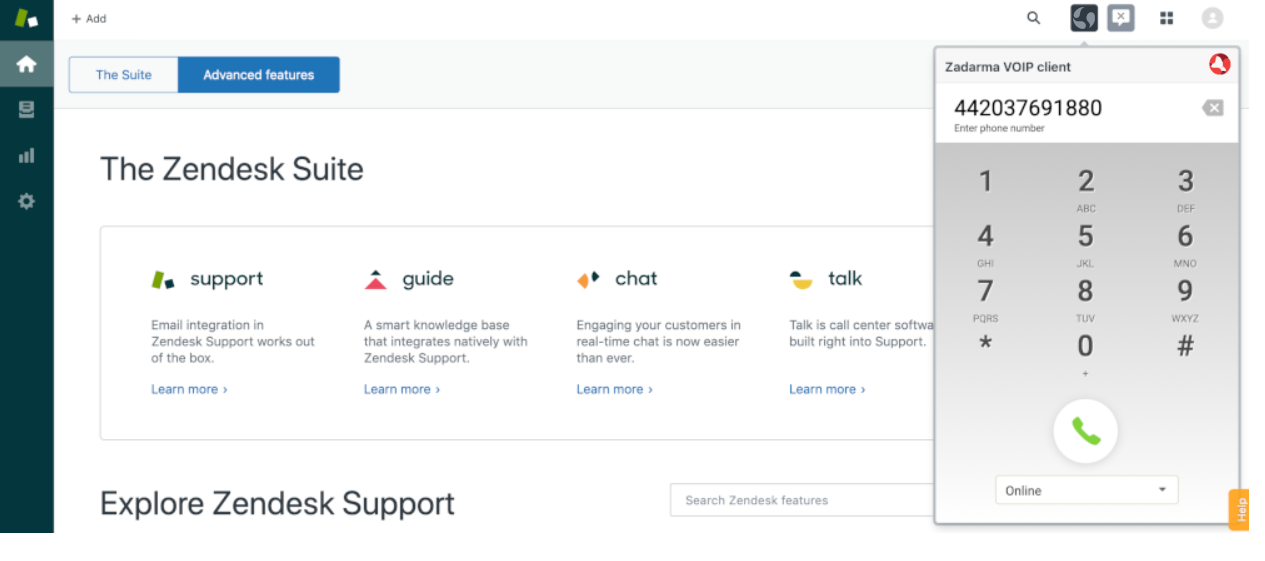The width and height of the screenshot is (1265, 561).
Task: Click the chat product icon
Action: (588, 279)
